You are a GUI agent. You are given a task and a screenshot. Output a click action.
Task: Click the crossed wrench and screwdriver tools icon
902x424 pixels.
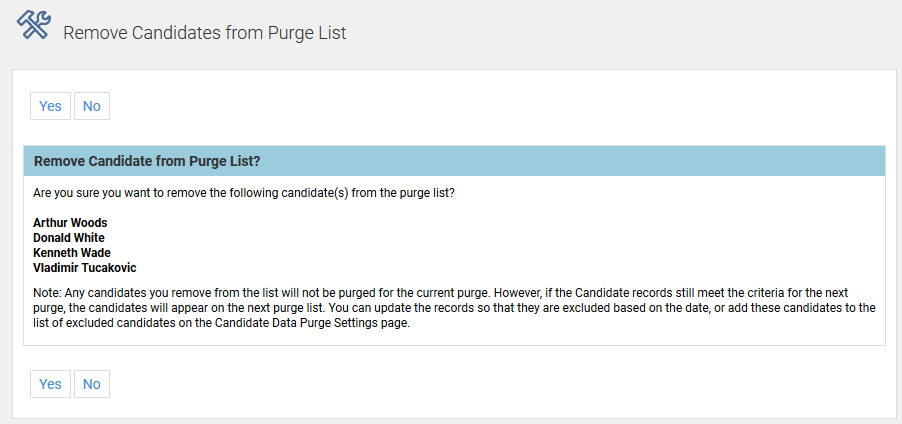(33, 24)
